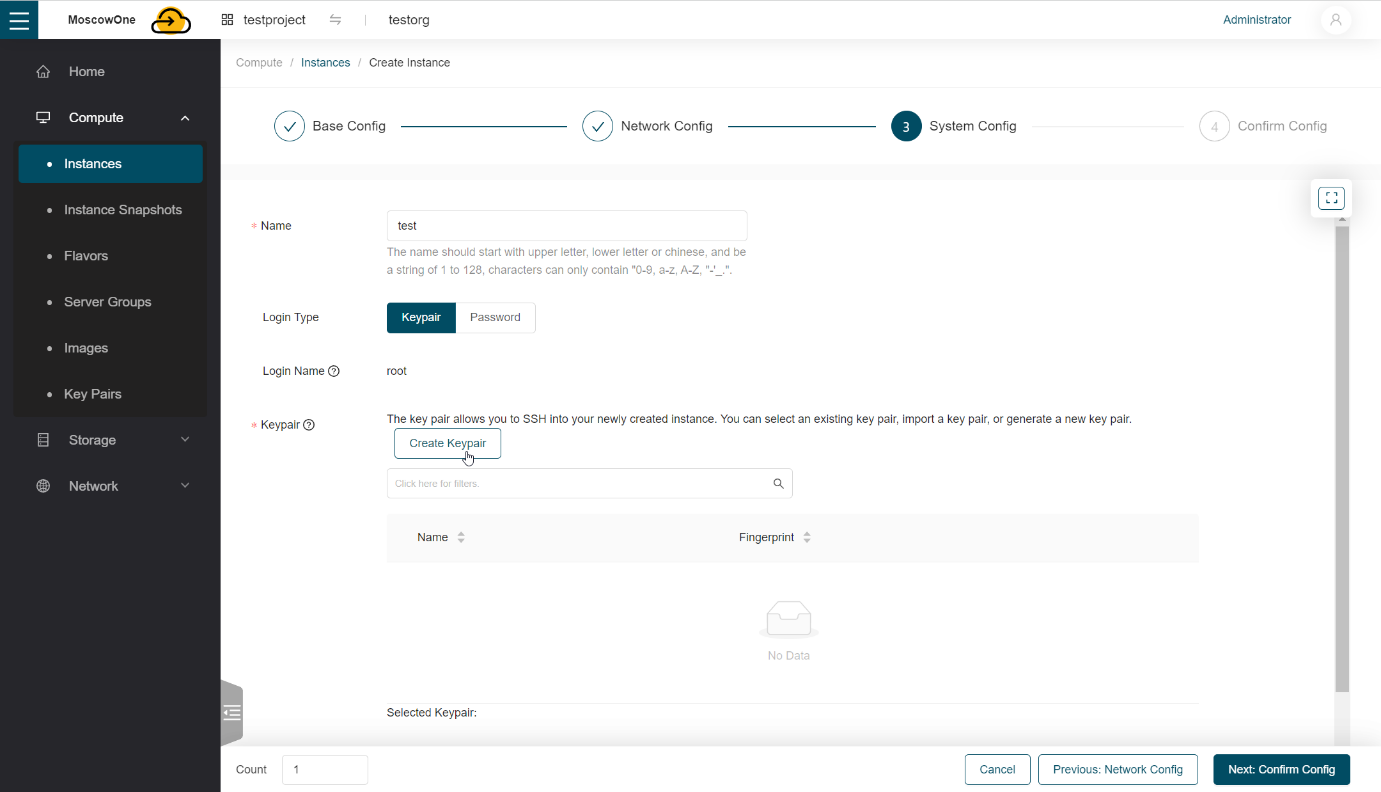The image size is (1381, 792).
Task: Click the search magnifier in the filter bar
Action: click(x=778, y=483)
